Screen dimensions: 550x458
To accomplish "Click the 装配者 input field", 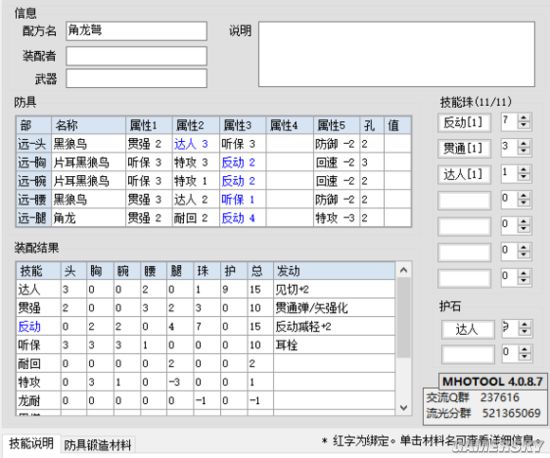I will click(x=136, y=56).
